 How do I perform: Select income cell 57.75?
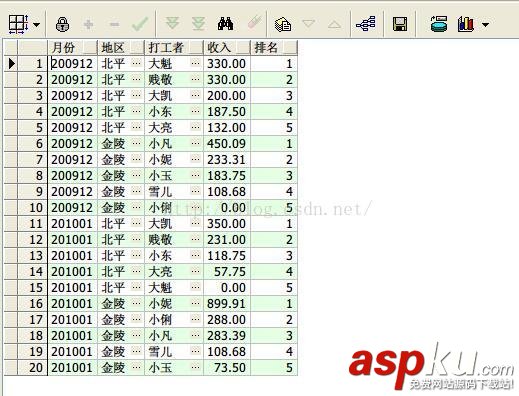coord(227,271)
